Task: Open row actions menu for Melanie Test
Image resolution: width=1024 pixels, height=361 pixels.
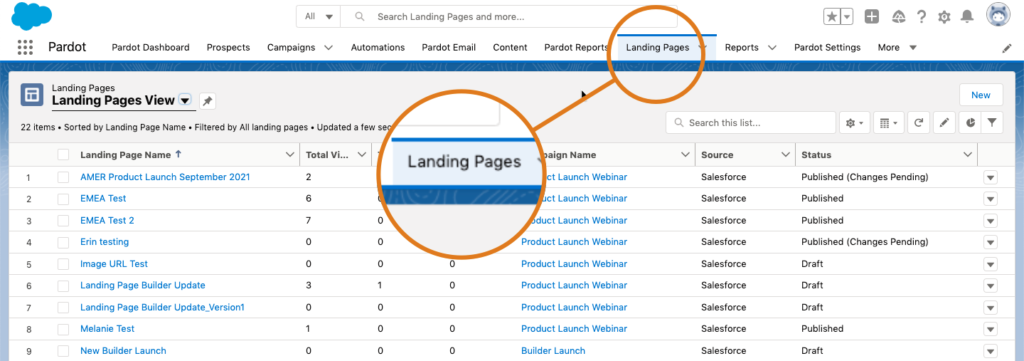Action: 991,329
